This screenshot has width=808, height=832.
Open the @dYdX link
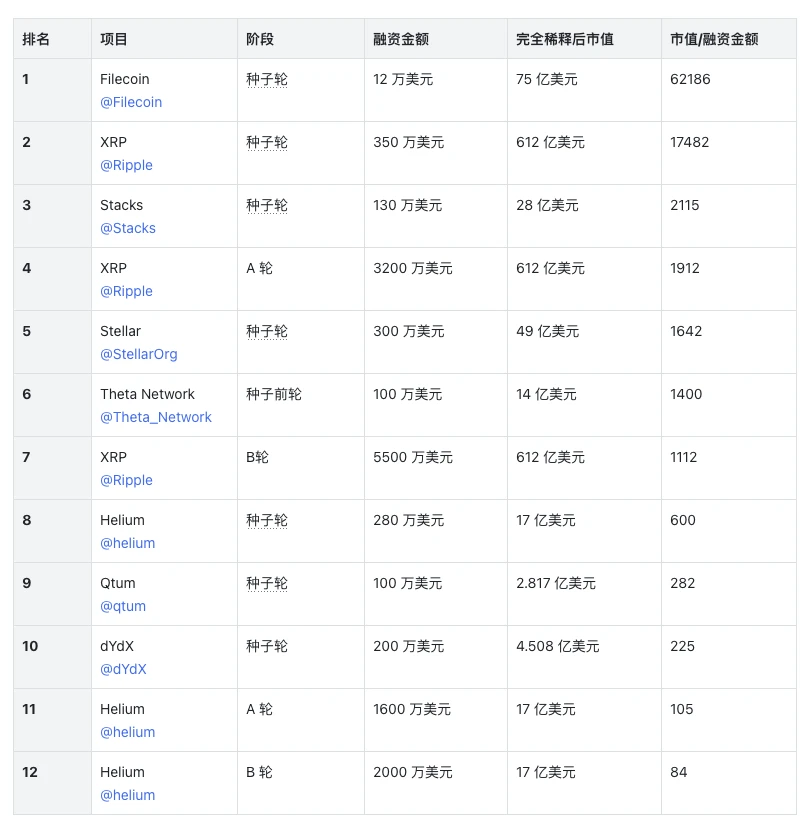click(x=123, y=669)
